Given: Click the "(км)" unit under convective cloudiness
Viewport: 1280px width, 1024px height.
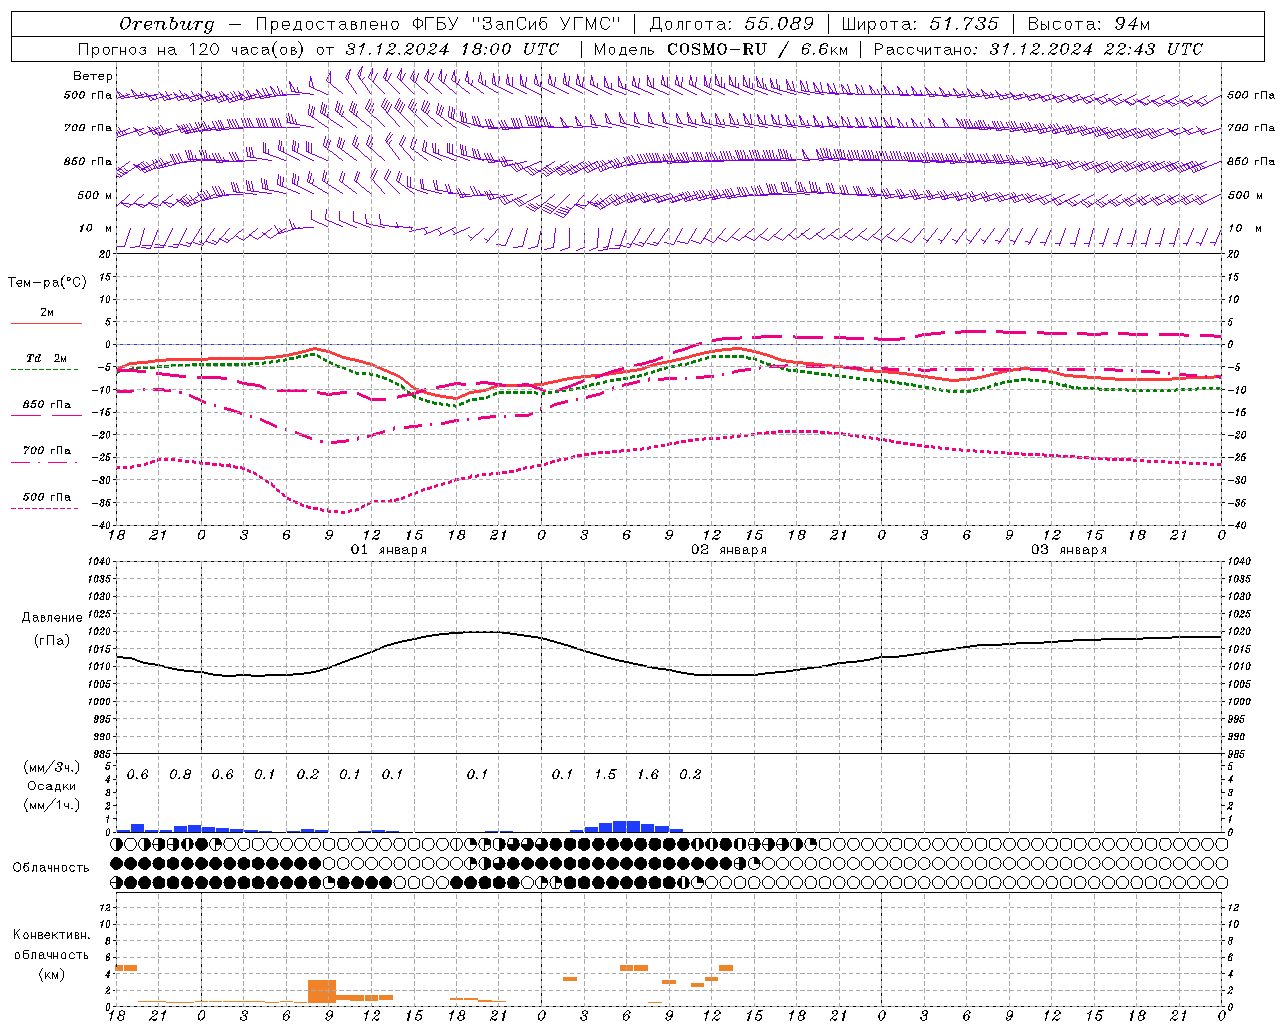Looking at the screenshot, I should (x=51, y=973).
